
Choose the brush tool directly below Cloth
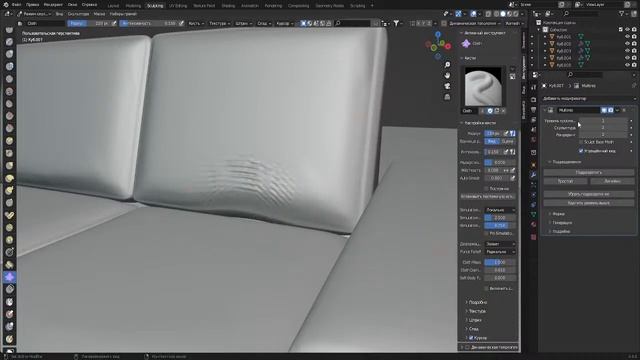click(9, 289)
